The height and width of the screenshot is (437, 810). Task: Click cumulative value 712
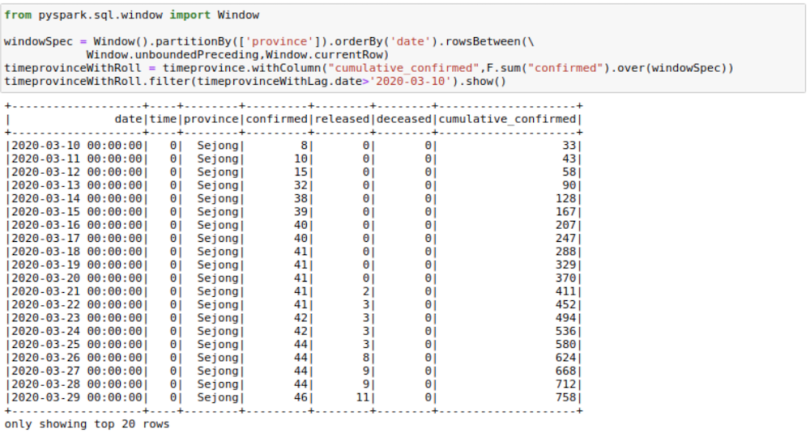(x=566, y=384)
